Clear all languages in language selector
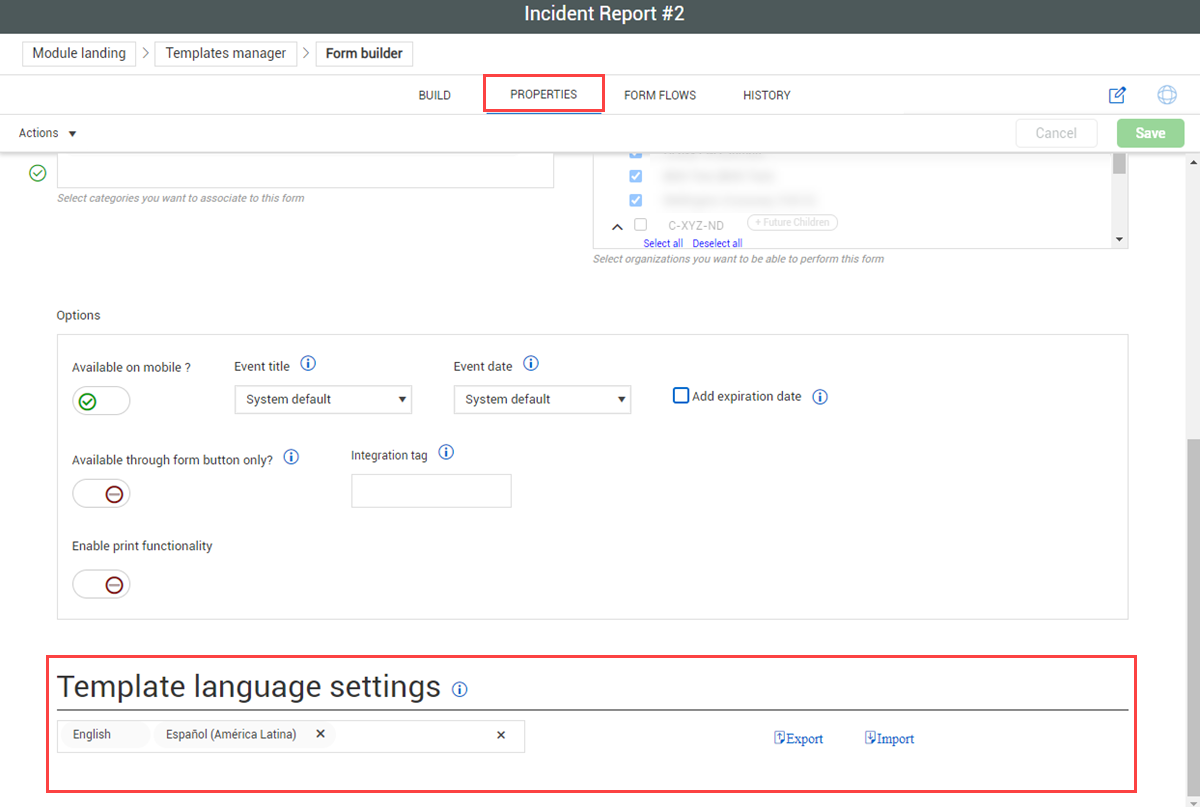Screen dimensions: 1200x807 coord(501,735)
